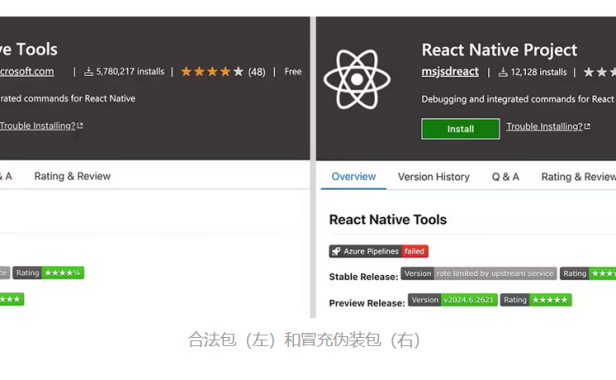This screenshot has height=380, width=616.
Task: Switch to the Version History tab
Action: [434, 177]
